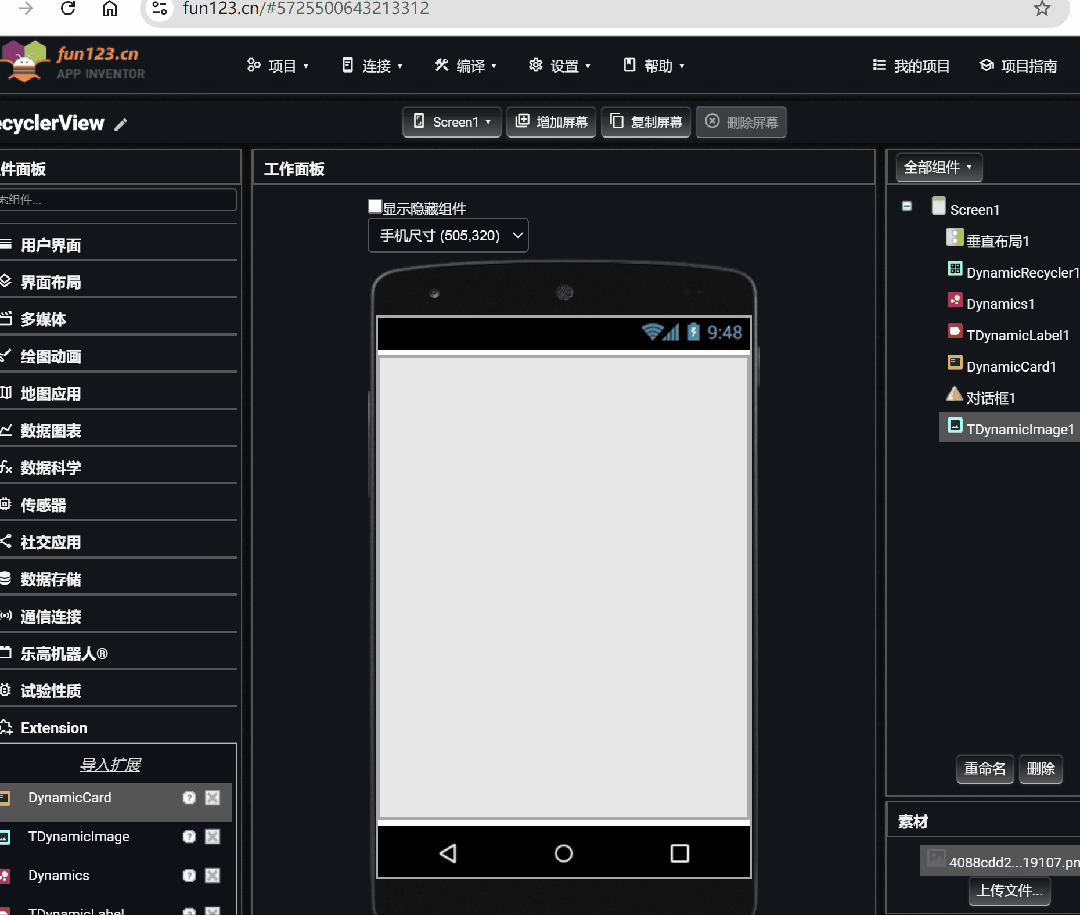This screenshot has height=915, width=1080.
Task: Remove DynamicCard extension with X icon
Action: point(213,798)
